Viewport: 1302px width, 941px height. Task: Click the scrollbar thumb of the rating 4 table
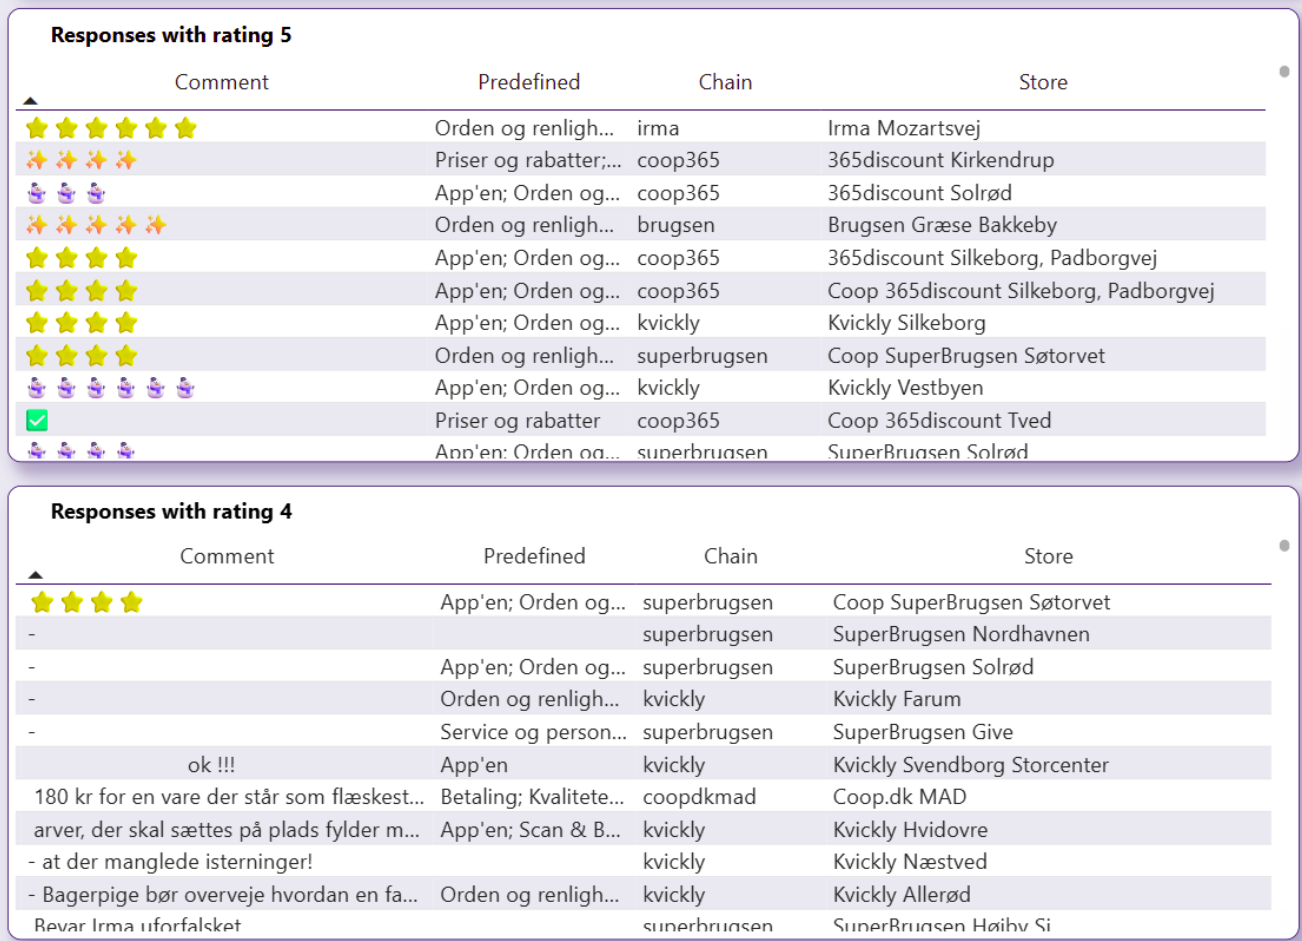tap(1284, 545)
